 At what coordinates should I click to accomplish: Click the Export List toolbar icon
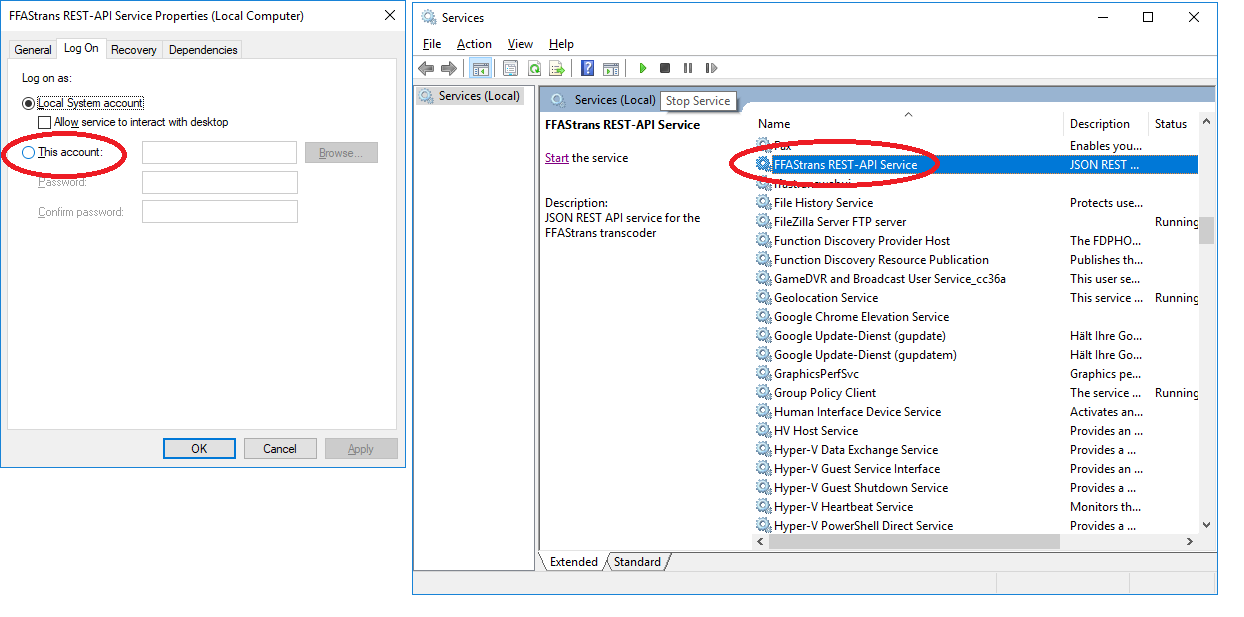[557, 68]
